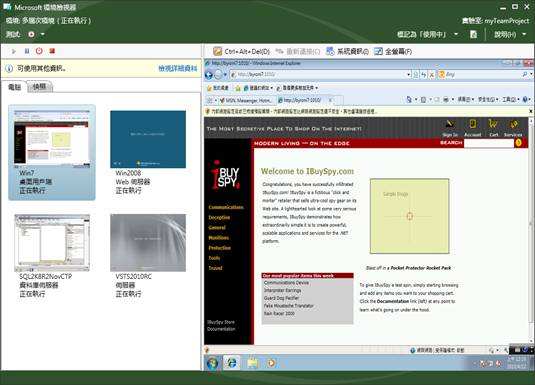Click the red power-off machine icon
The width and height of the screenshot is (535, 385).
(x=39, y=51)
